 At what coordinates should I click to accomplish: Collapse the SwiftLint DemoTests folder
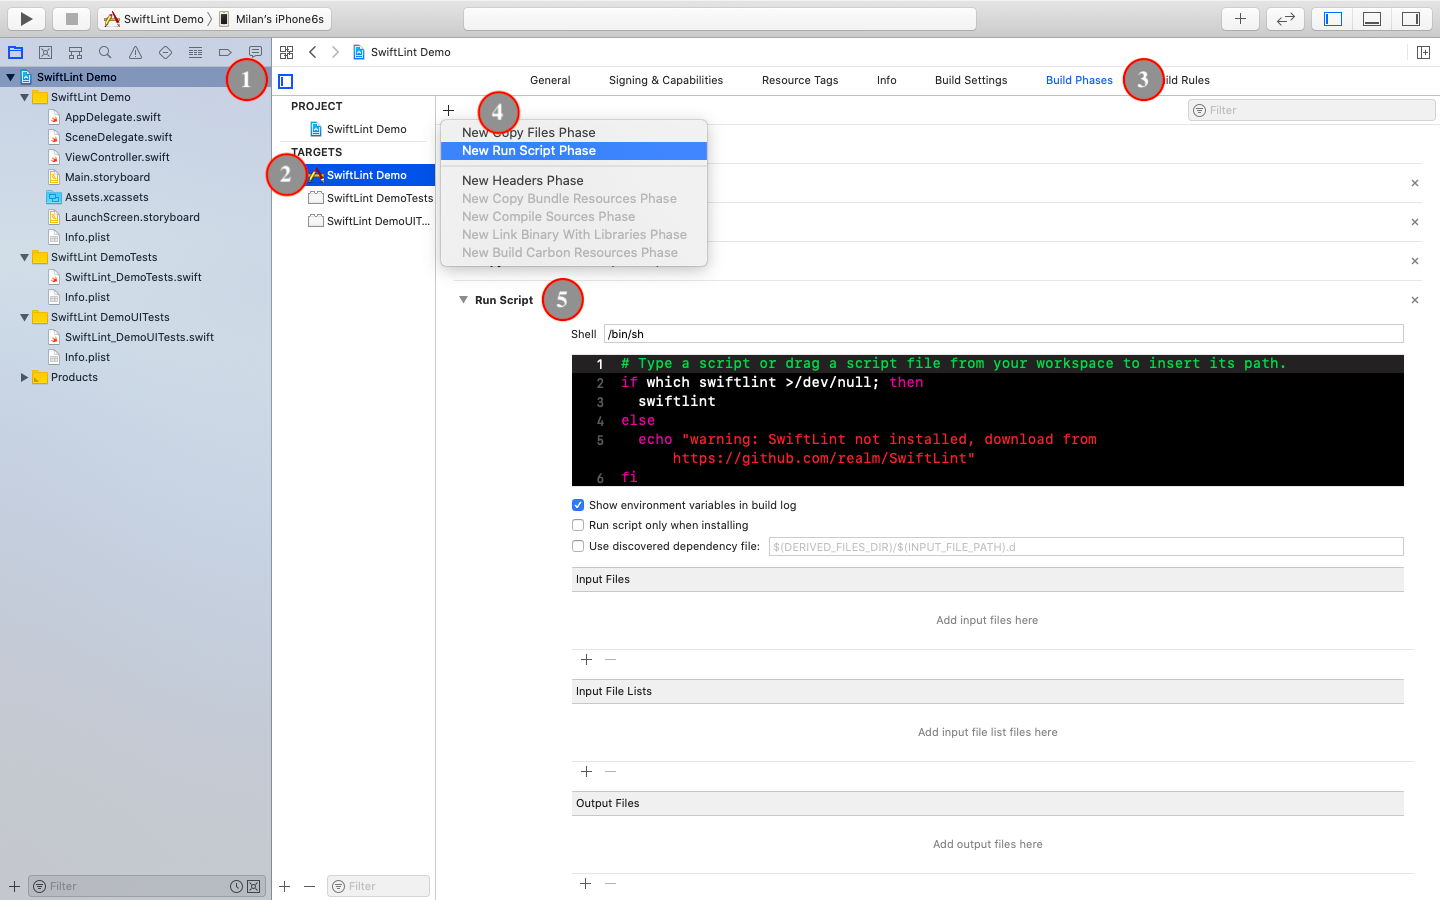pos(24,257)
